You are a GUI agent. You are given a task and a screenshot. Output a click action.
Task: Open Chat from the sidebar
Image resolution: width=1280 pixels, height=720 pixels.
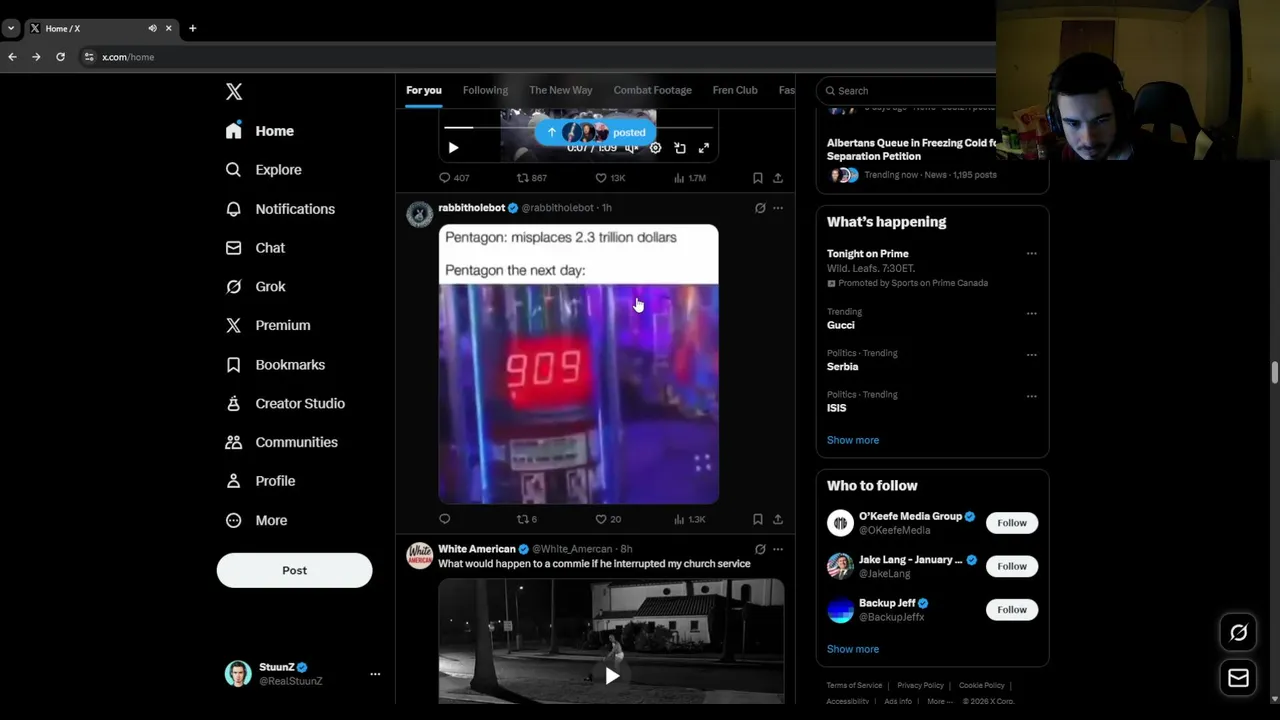tap(256, 248)
